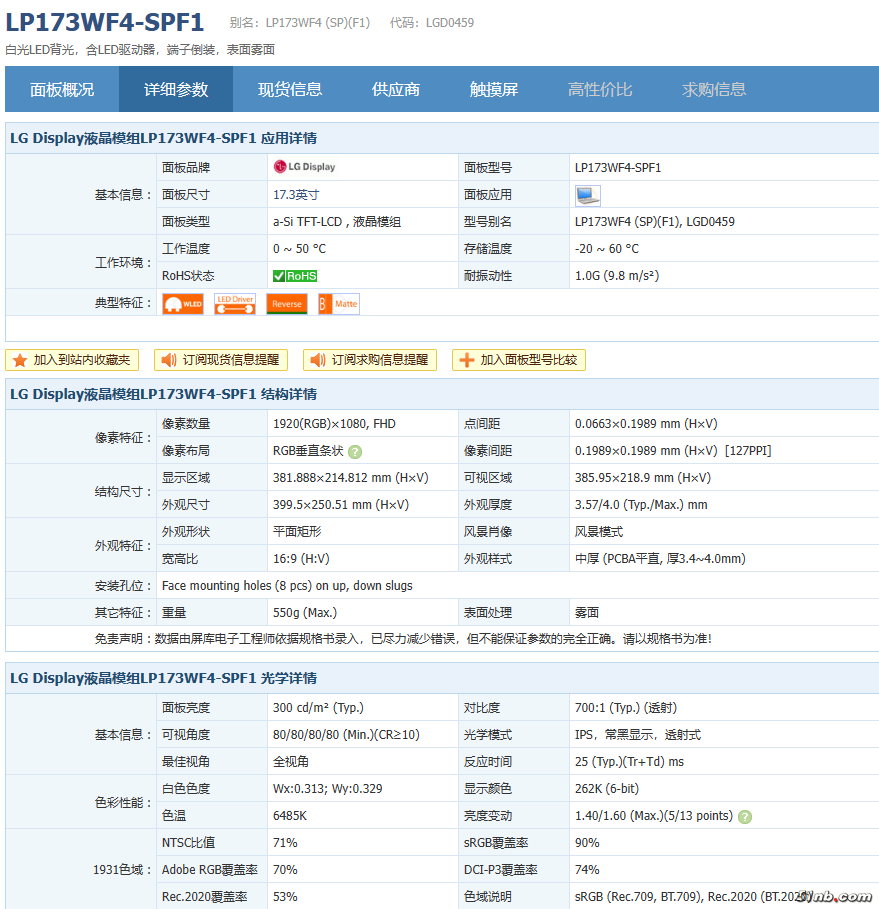Image resolution: width=879 pixels, height=909 pixels.
Task: Click the 0.0663×0.1989 mm dot pitch value
Action: tap(646, 424)
